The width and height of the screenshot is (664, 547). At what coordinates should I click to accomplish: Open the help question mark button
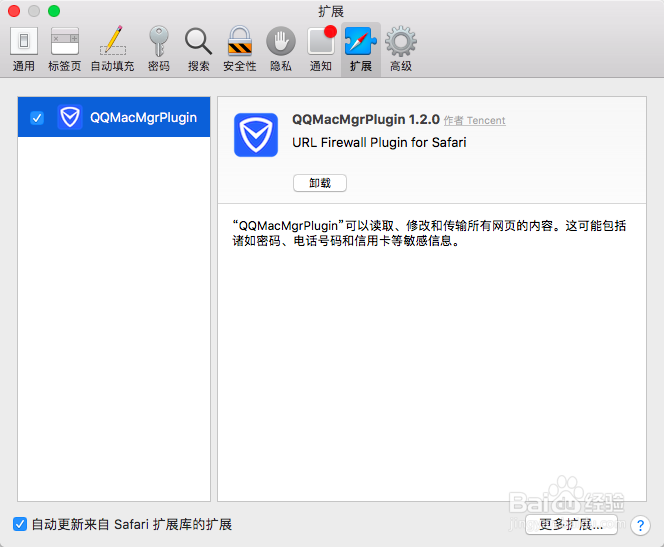tap(640, 525)
